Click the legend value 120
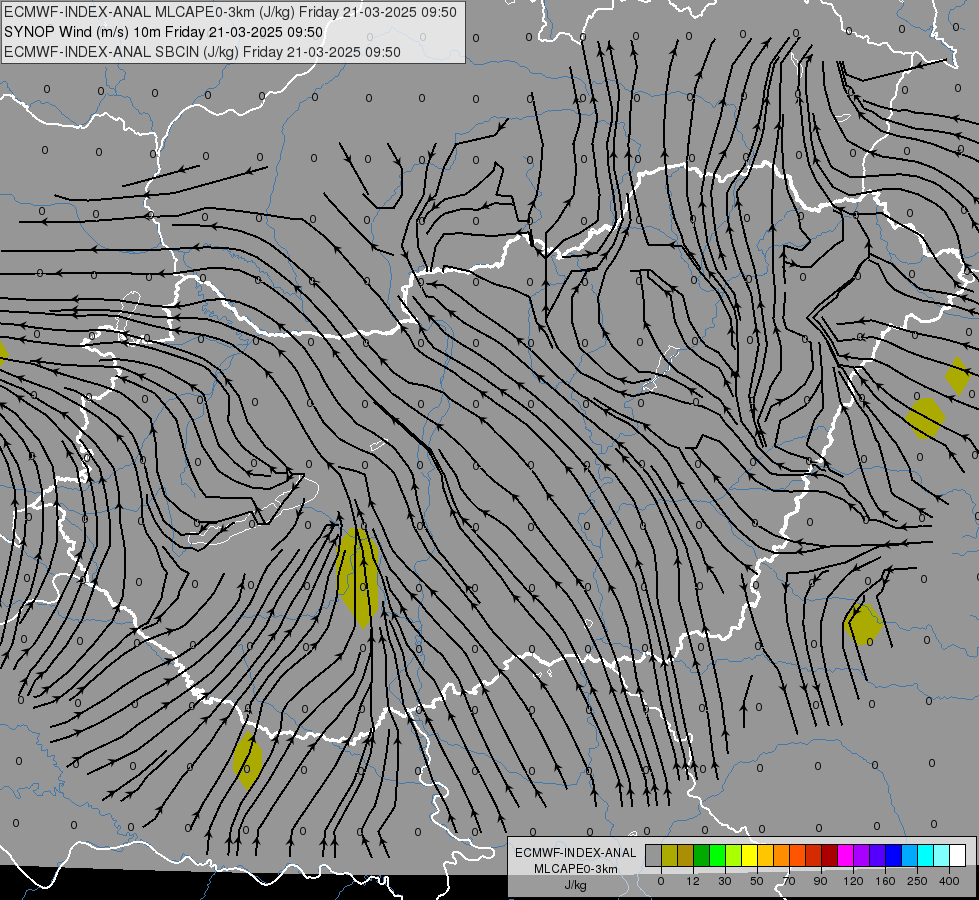The image size is (979, 900). pos(853,881)
